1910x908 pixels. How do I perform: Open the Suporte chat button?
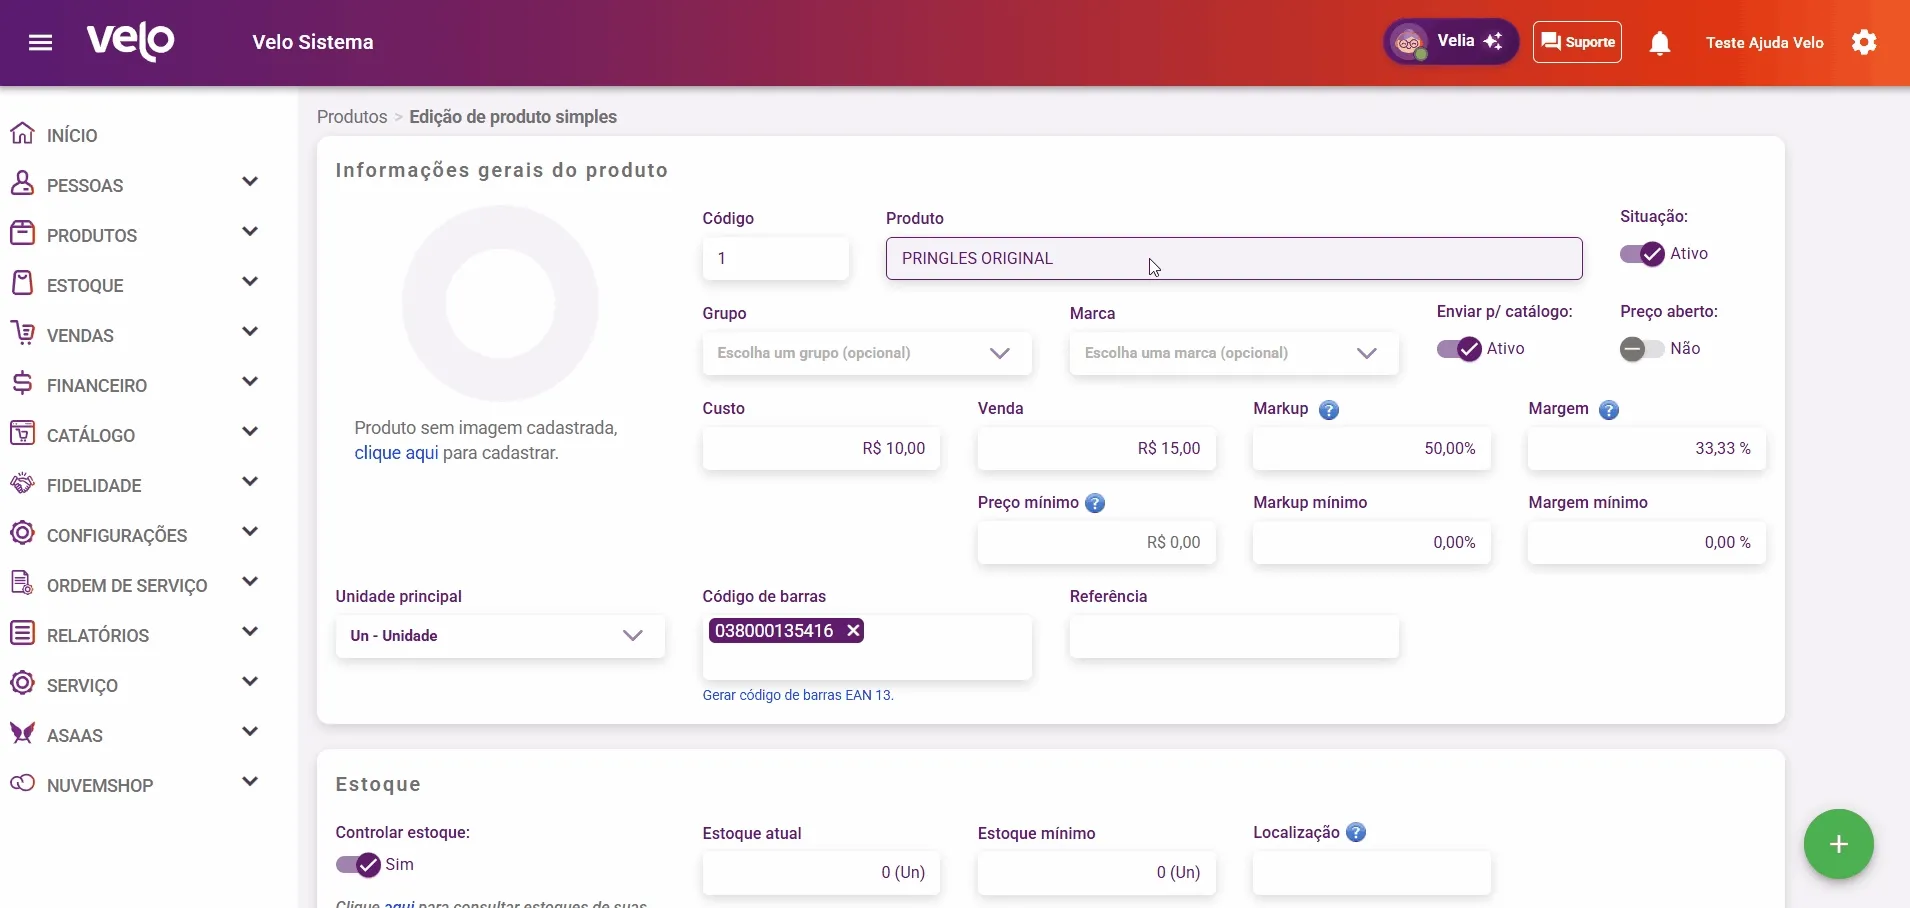click(x=1577, y=42)
